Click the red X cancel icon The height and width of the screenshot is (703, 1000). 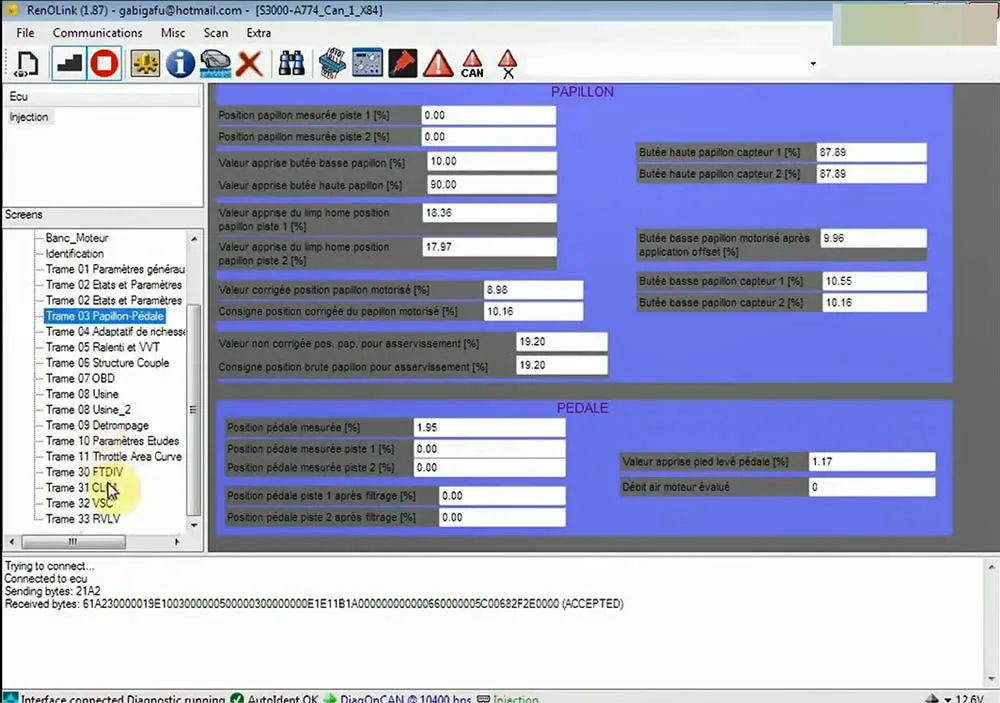coord(249,63)
